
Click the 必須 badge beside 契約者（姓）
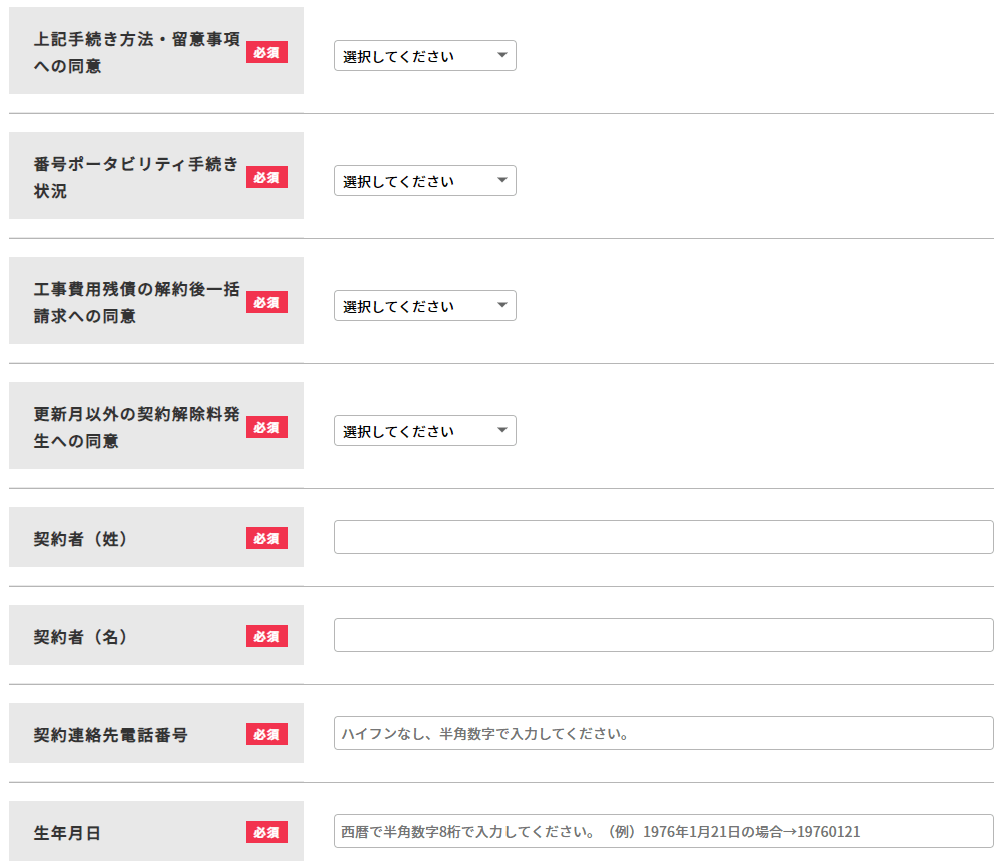click(267, 538)
